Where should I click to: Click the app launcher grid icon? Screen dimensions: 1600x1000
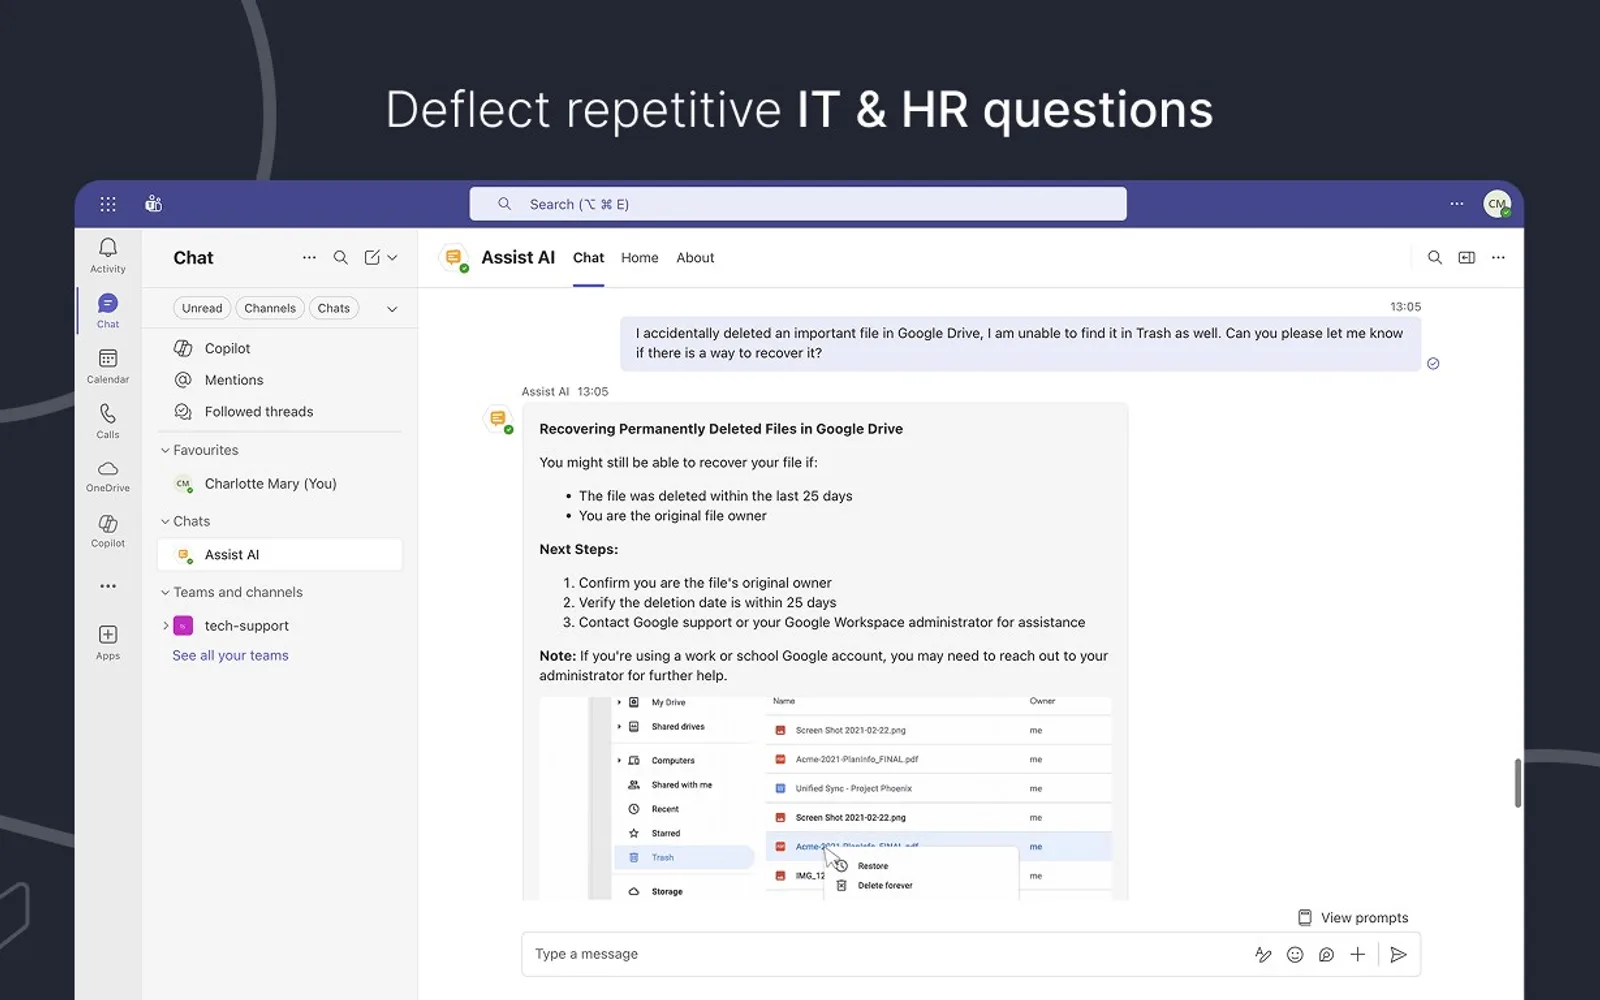coord(108,204)
